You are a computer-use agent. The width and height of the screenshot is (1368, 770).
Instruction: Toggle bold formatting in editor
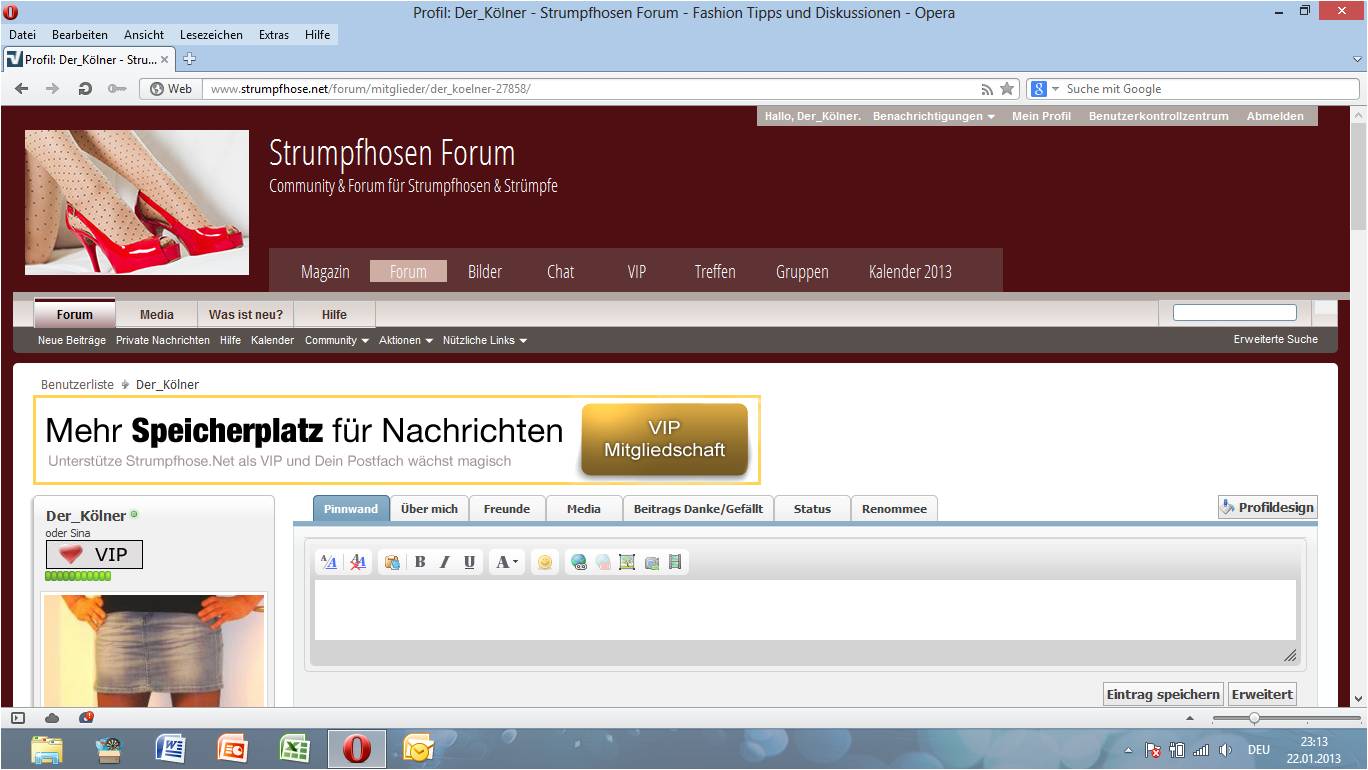(420, 562)
